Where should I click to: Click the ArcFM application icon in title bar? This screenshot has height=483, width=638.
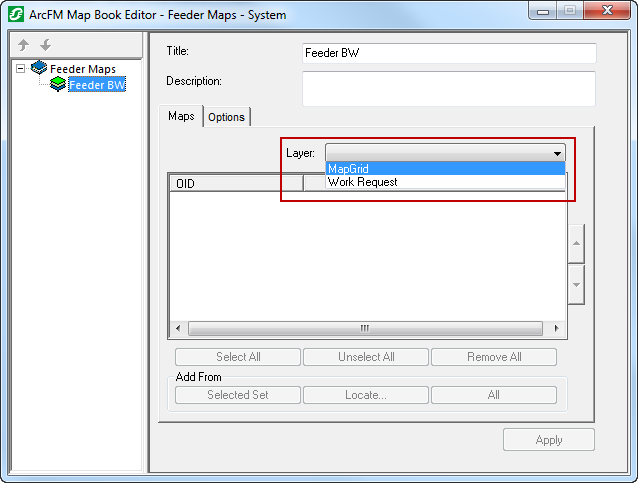(x=16, y=15)
